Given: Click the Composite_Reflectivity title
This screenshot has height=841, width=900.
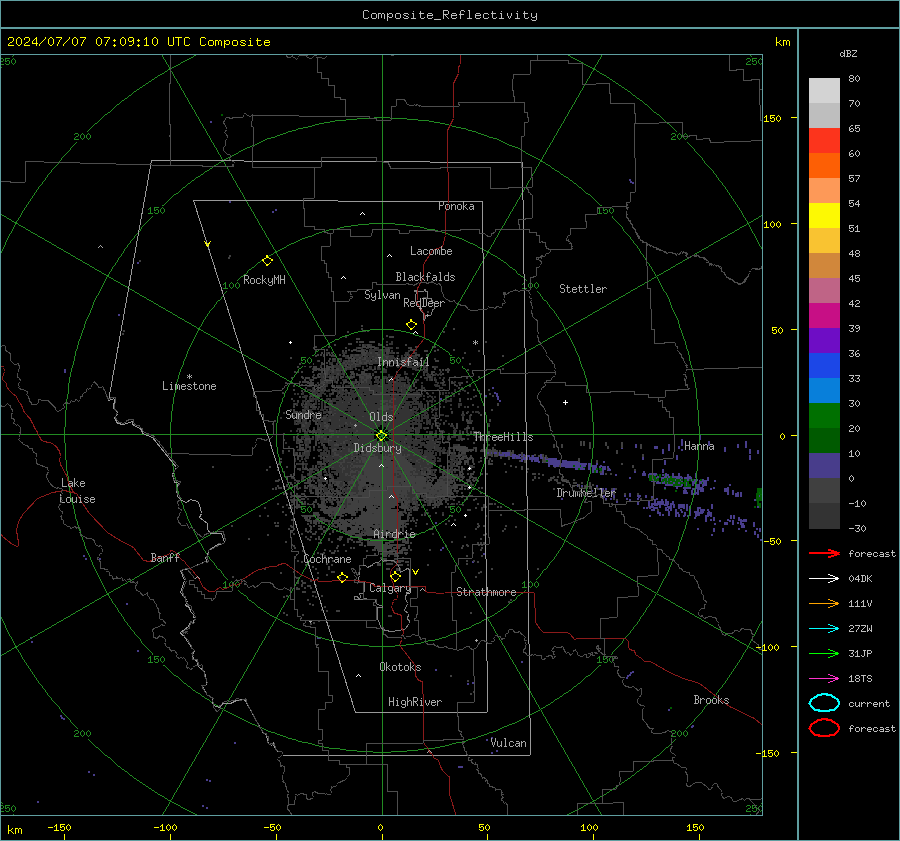Looking at the screenshot, I should pyautogui.click(x=450, y=15).
